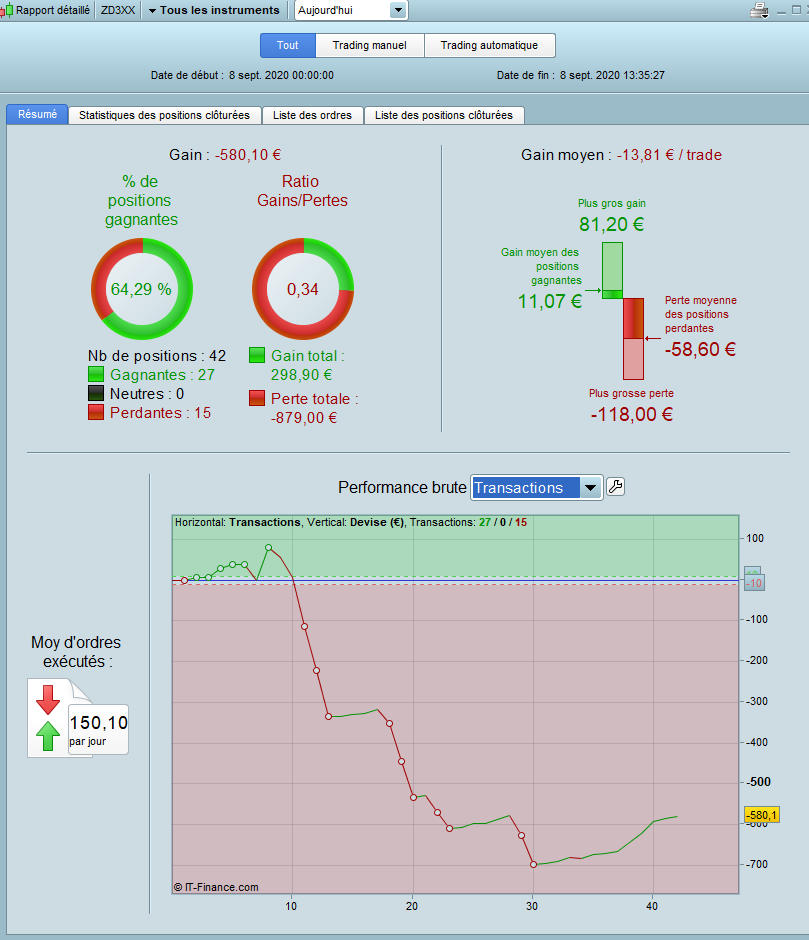Click the Ratio Gains/Pertes donut chart

click(303, 289)
